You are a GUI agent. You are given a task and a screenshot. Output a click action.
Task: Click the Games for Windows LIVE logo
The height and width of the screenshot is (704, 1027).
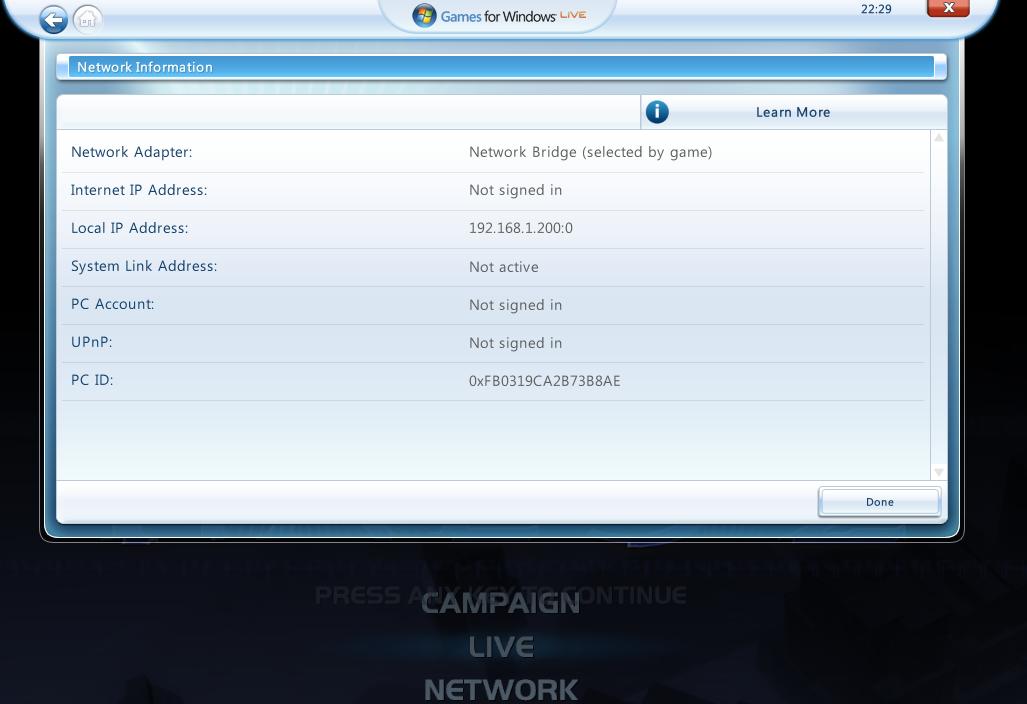point(499,16)
